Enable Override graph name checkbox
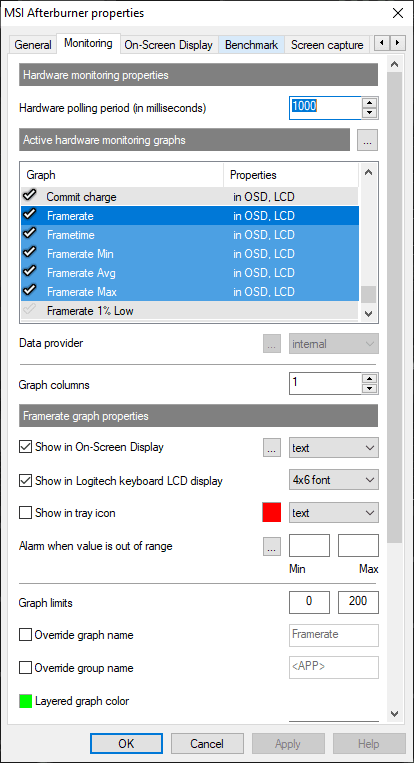This screenshot has height=763, width=414. pyautogui.click(x=25, y=635)
